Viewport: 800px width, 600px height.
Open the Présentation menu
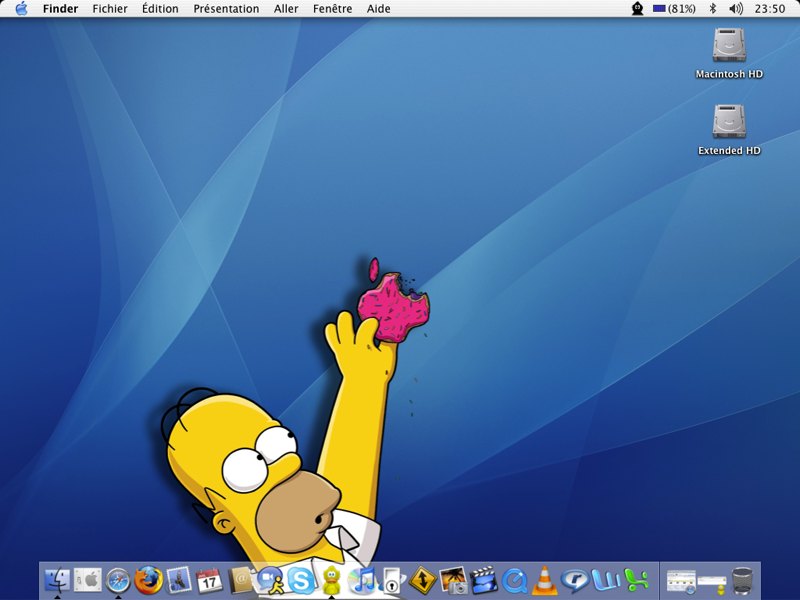226,9
